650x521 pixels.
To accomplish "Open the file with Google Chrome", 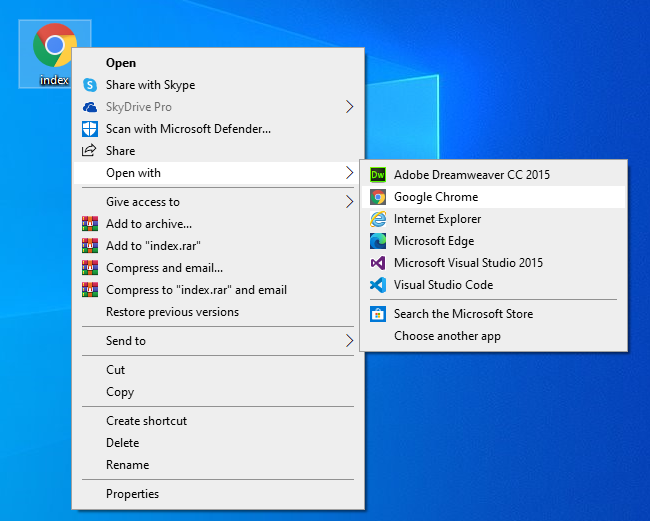I will click(493, 197).
